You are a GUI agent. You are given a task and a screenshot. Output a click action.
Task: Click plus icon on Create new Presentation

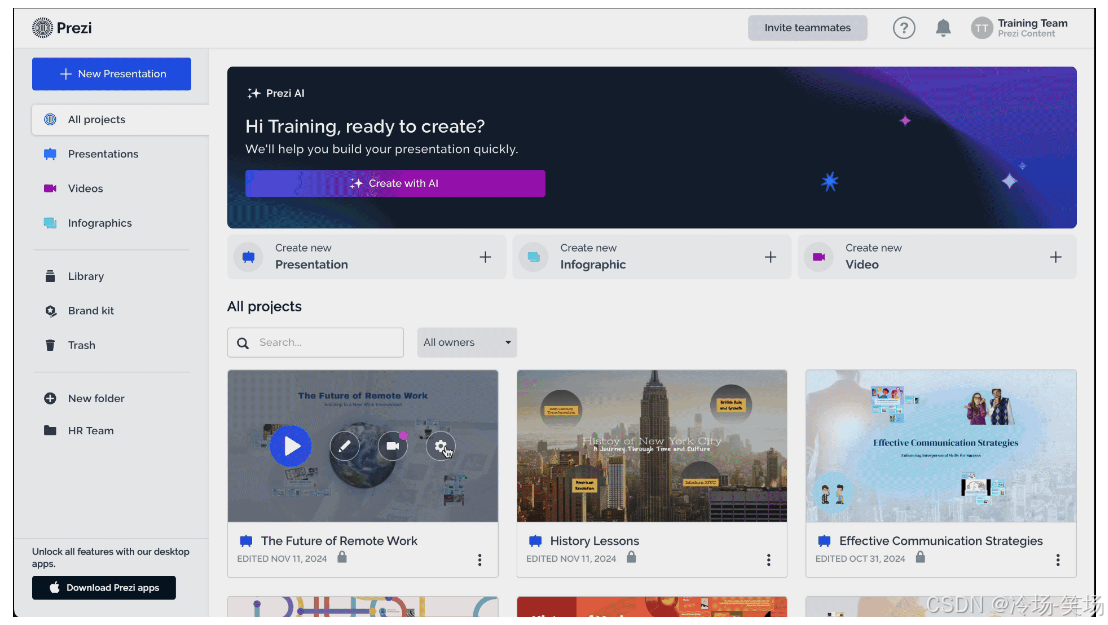[x=485, y=257]
